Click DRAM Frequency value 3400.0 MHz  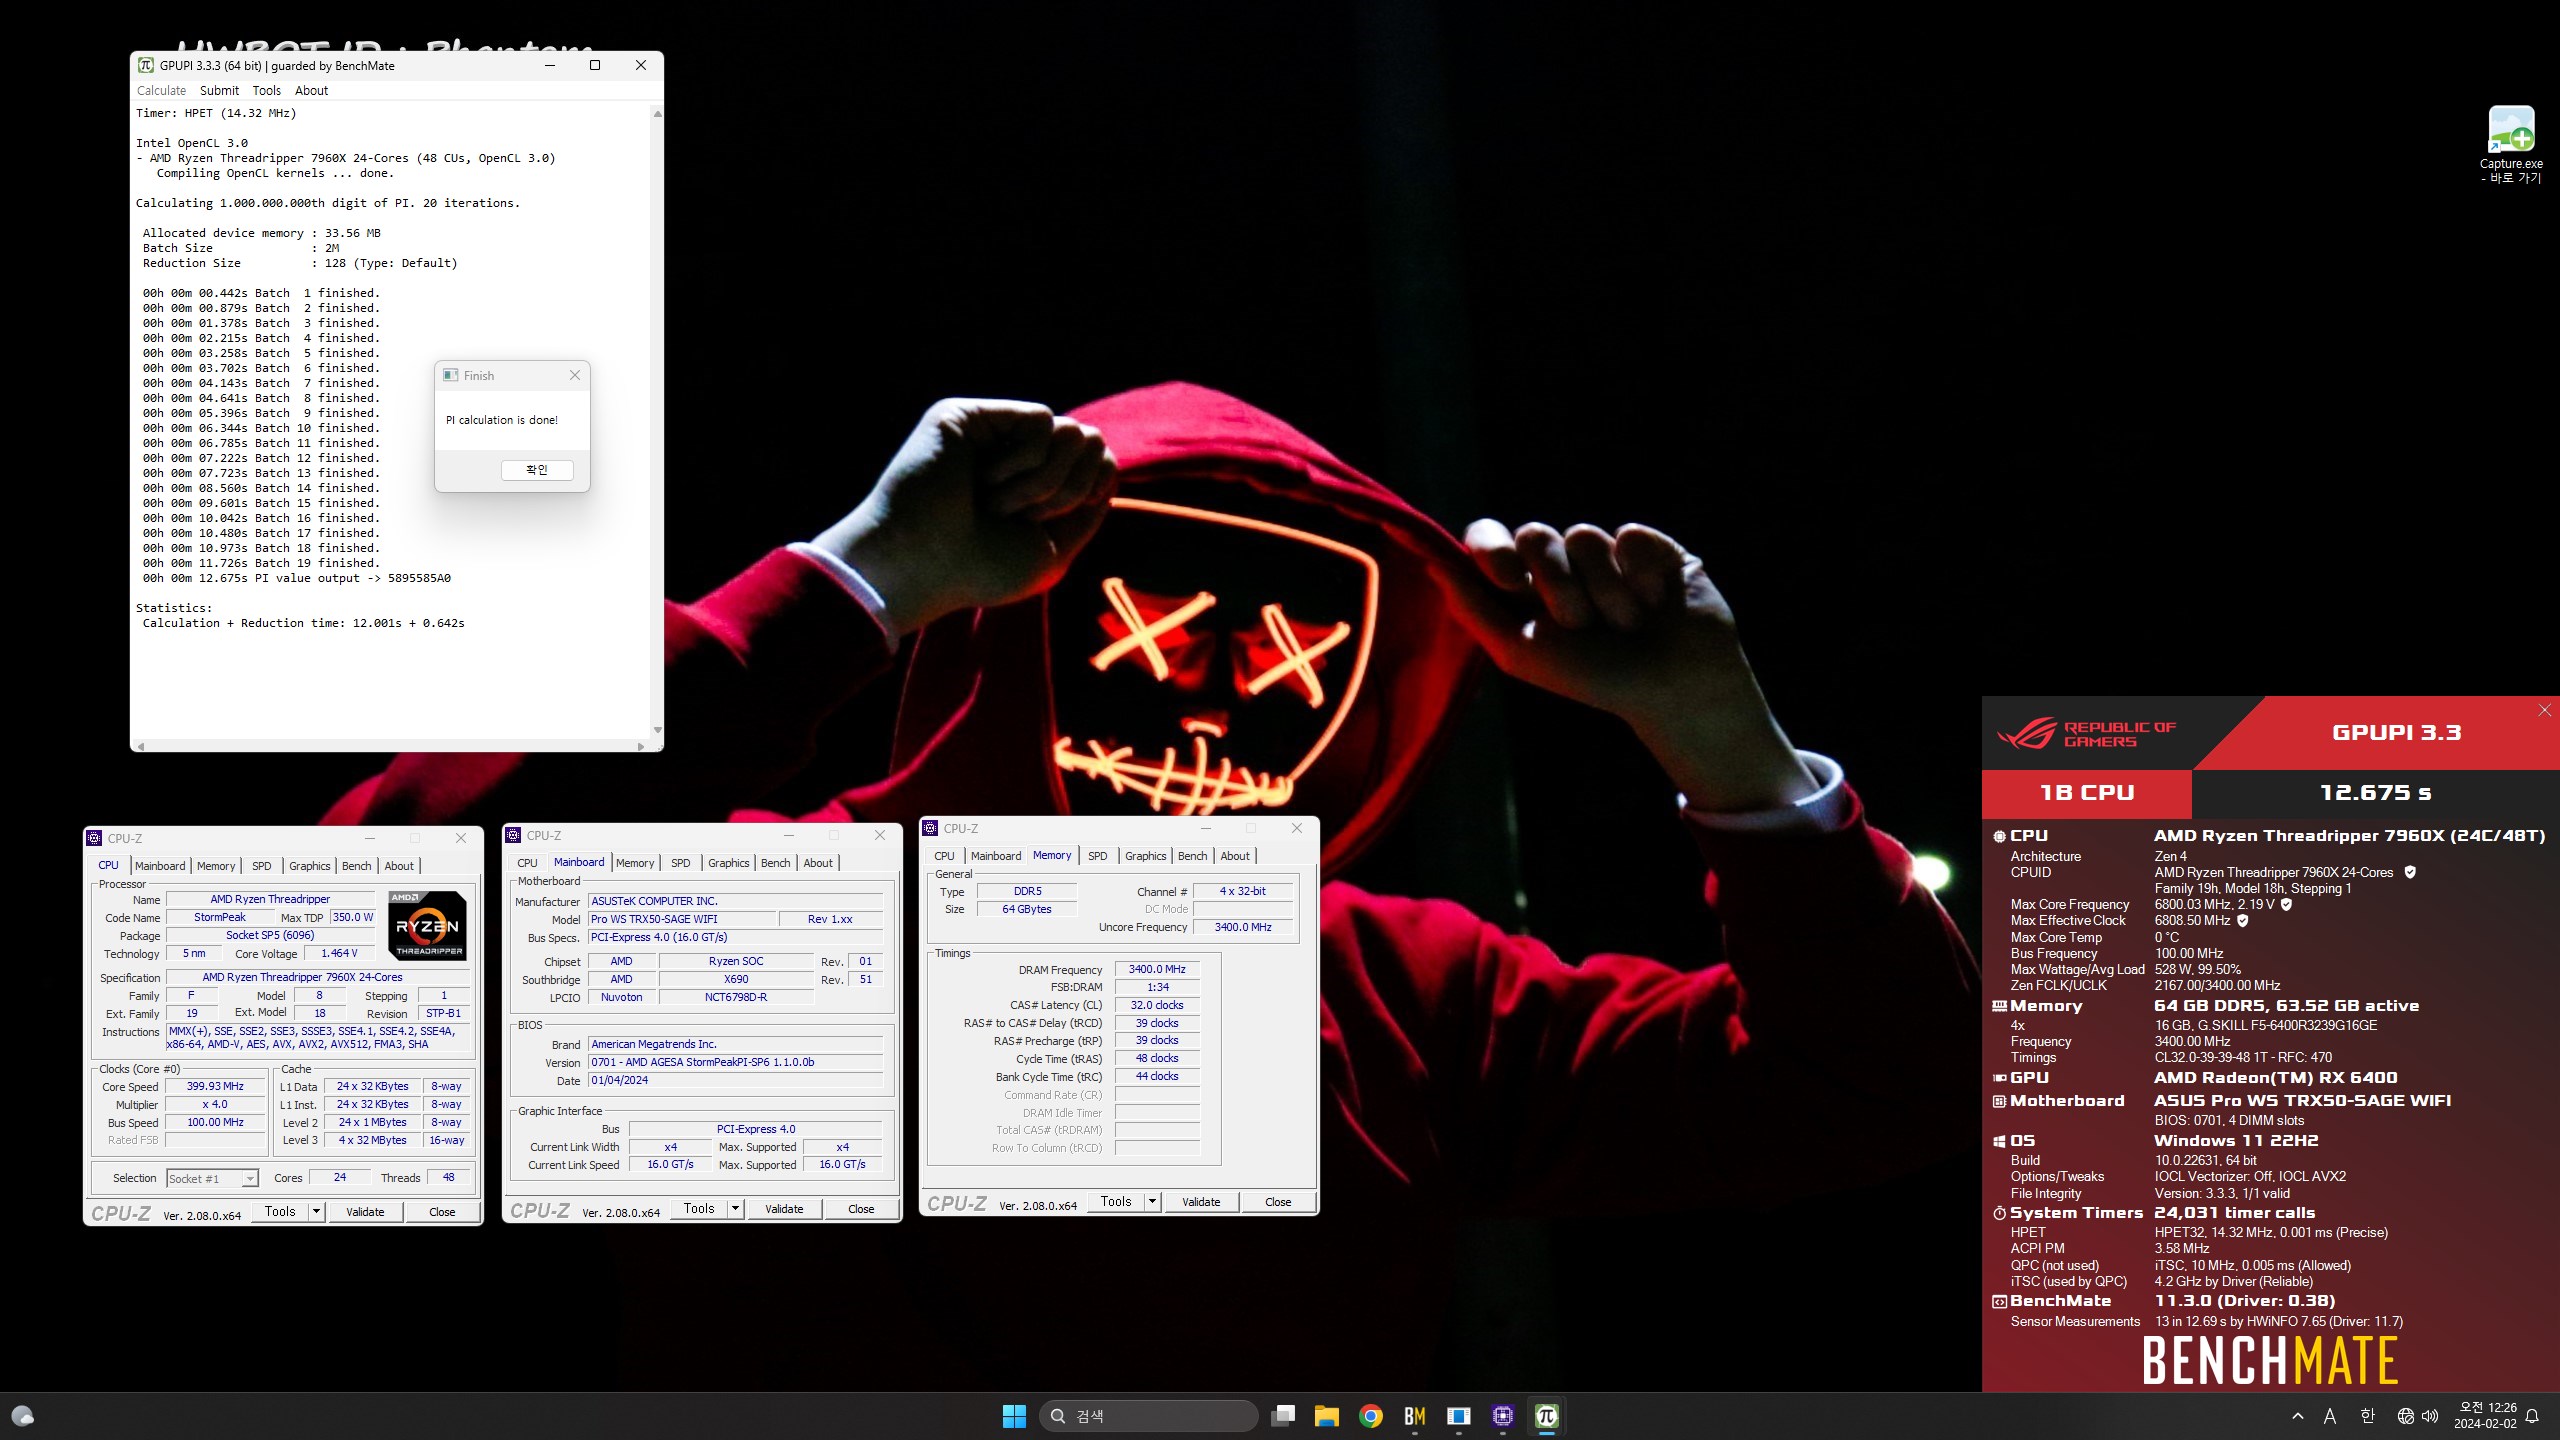click(x=1157, y=969)
